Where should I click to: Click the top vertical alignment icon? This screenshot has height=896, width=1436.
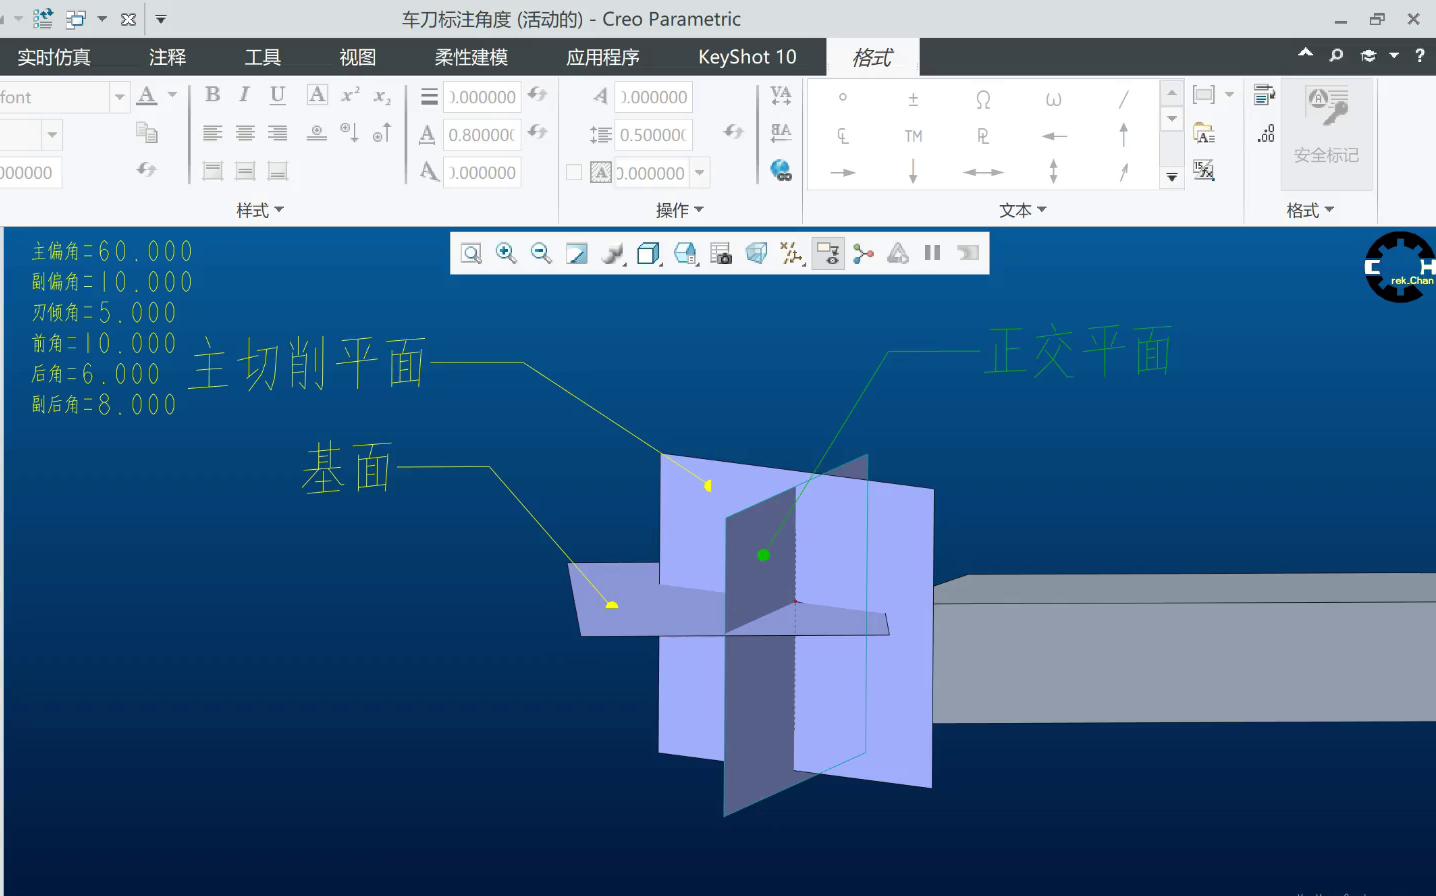(212, 171)
